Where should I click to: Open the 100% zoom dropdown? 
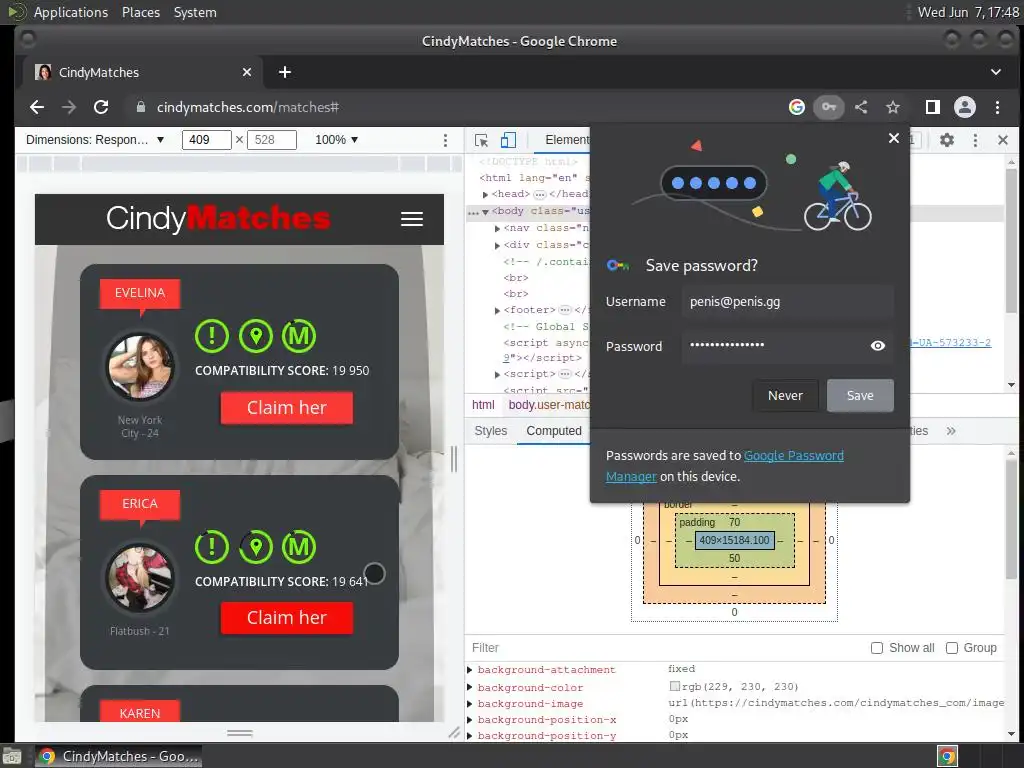(336, 140)
